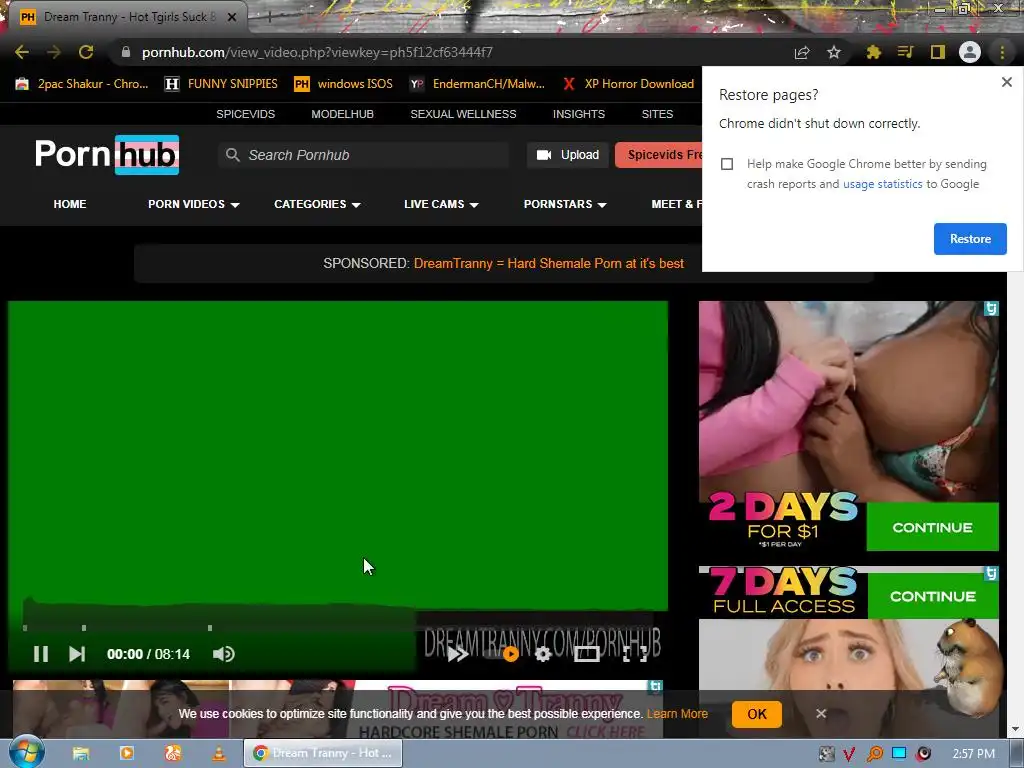This screenshot has height=768, width=1024.
Task: Open the FUNNY SNIPPIES bookmark
Action: 221,84
